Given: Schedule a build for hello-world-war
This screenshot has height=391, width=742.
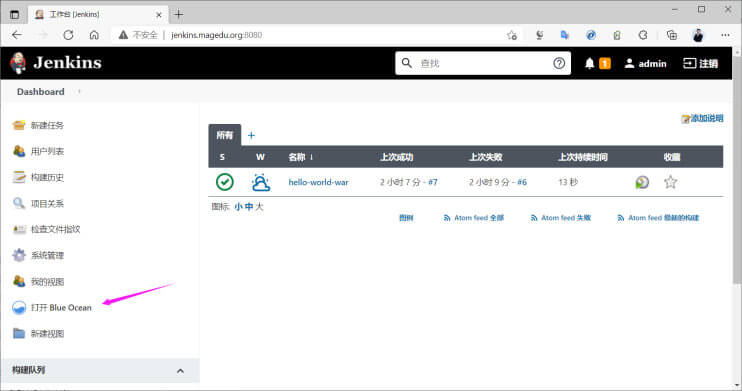Looking at the screenshot, I should click(642, 182).
